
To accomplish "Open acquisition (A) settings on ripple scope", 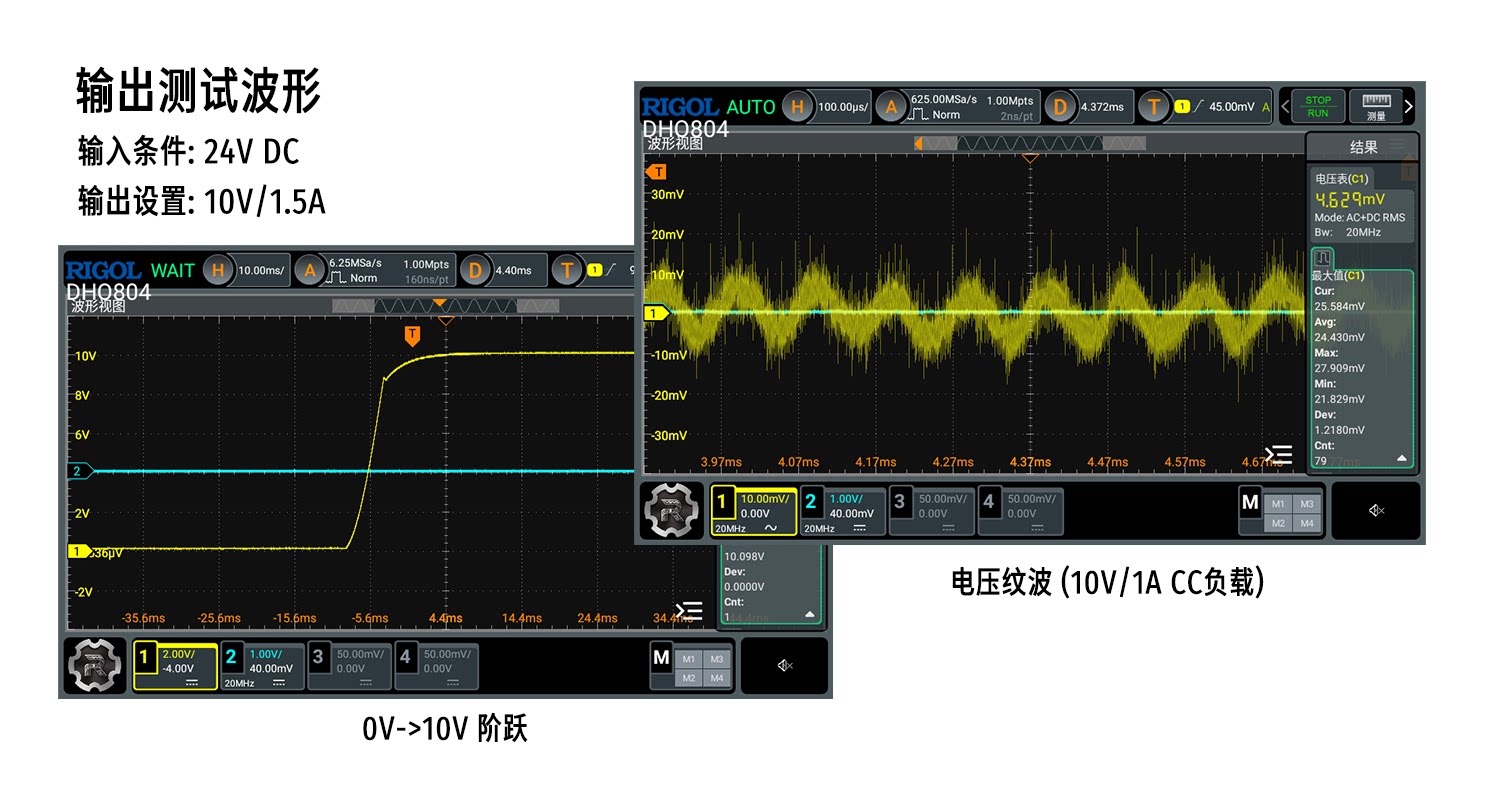I will tap(889, 106).
